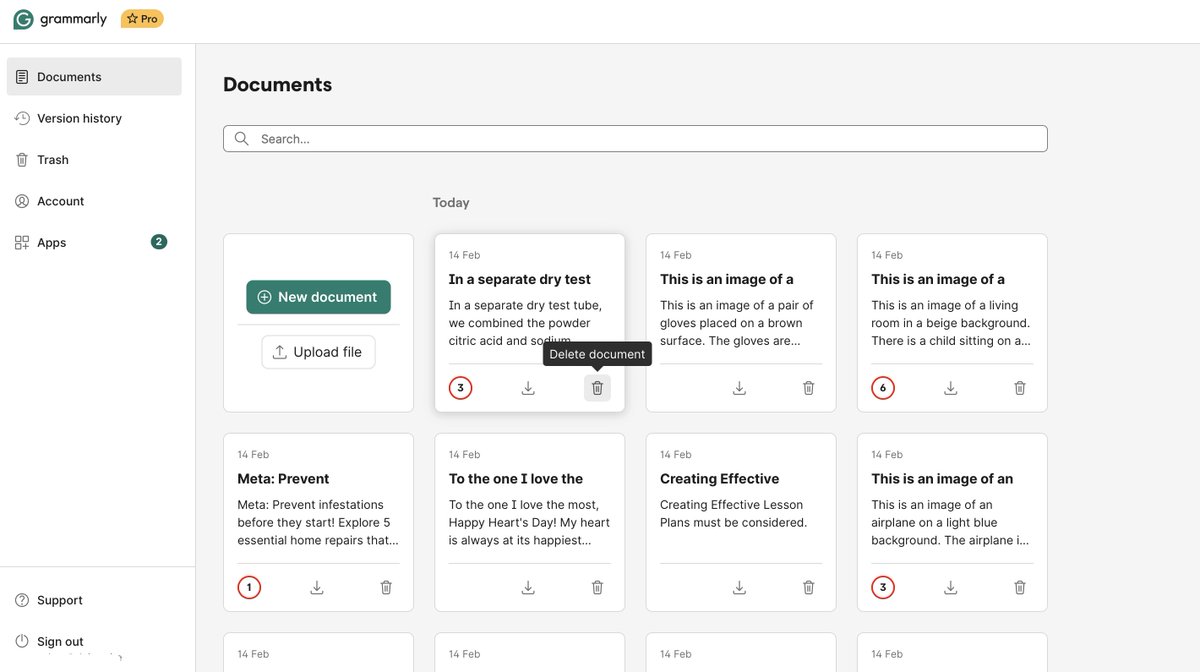
Task: Download the 'This is an image of a' gloves document
Action: tap(739, 388)
